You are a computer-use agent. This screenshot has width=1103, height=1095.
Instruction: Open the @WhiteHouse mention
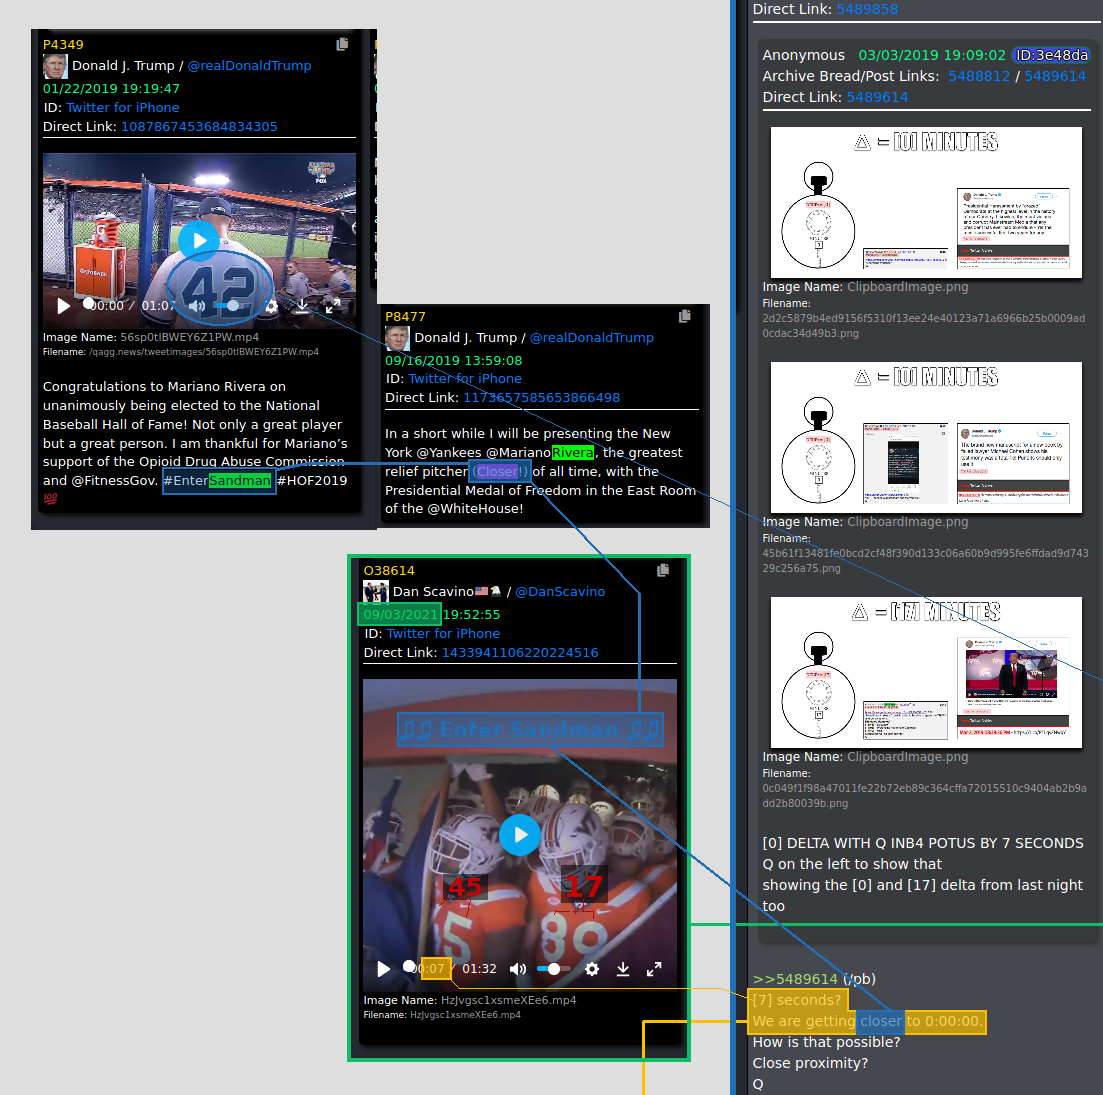pyautogui.click(x=475, y=508)
